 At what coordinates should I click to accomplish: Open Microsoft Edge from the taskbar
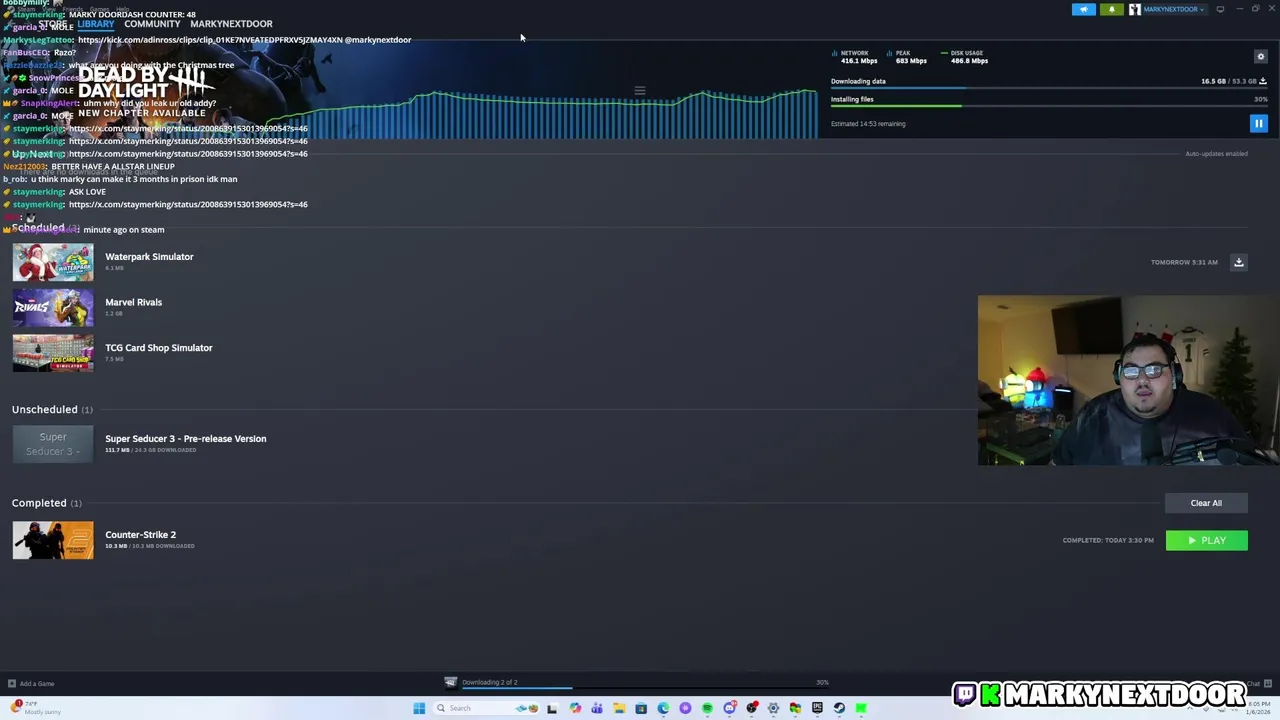(663, 708)
